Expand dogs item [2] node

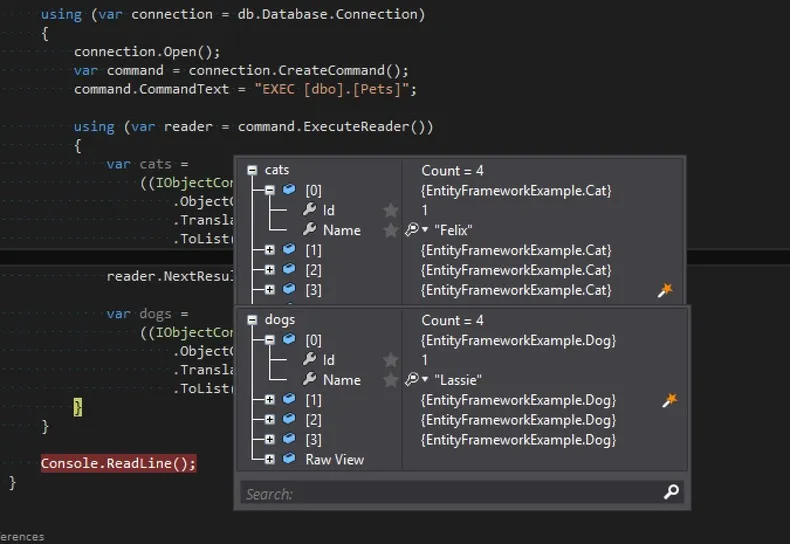[270, 420]
